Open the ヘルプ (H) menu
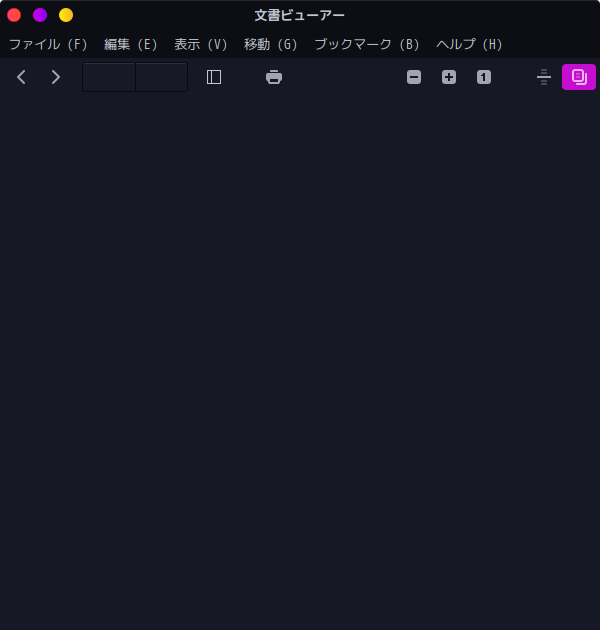600x630 pixels. pos(469,44)
